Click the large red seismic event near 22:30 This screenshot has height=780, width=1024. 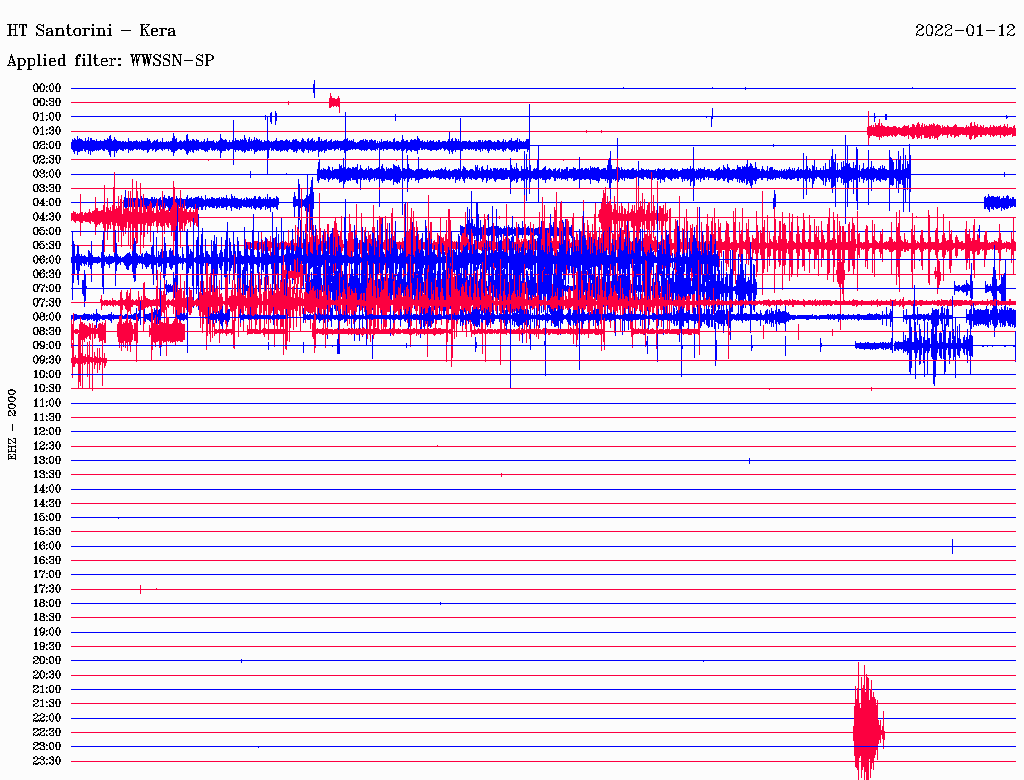pos(868,721)
